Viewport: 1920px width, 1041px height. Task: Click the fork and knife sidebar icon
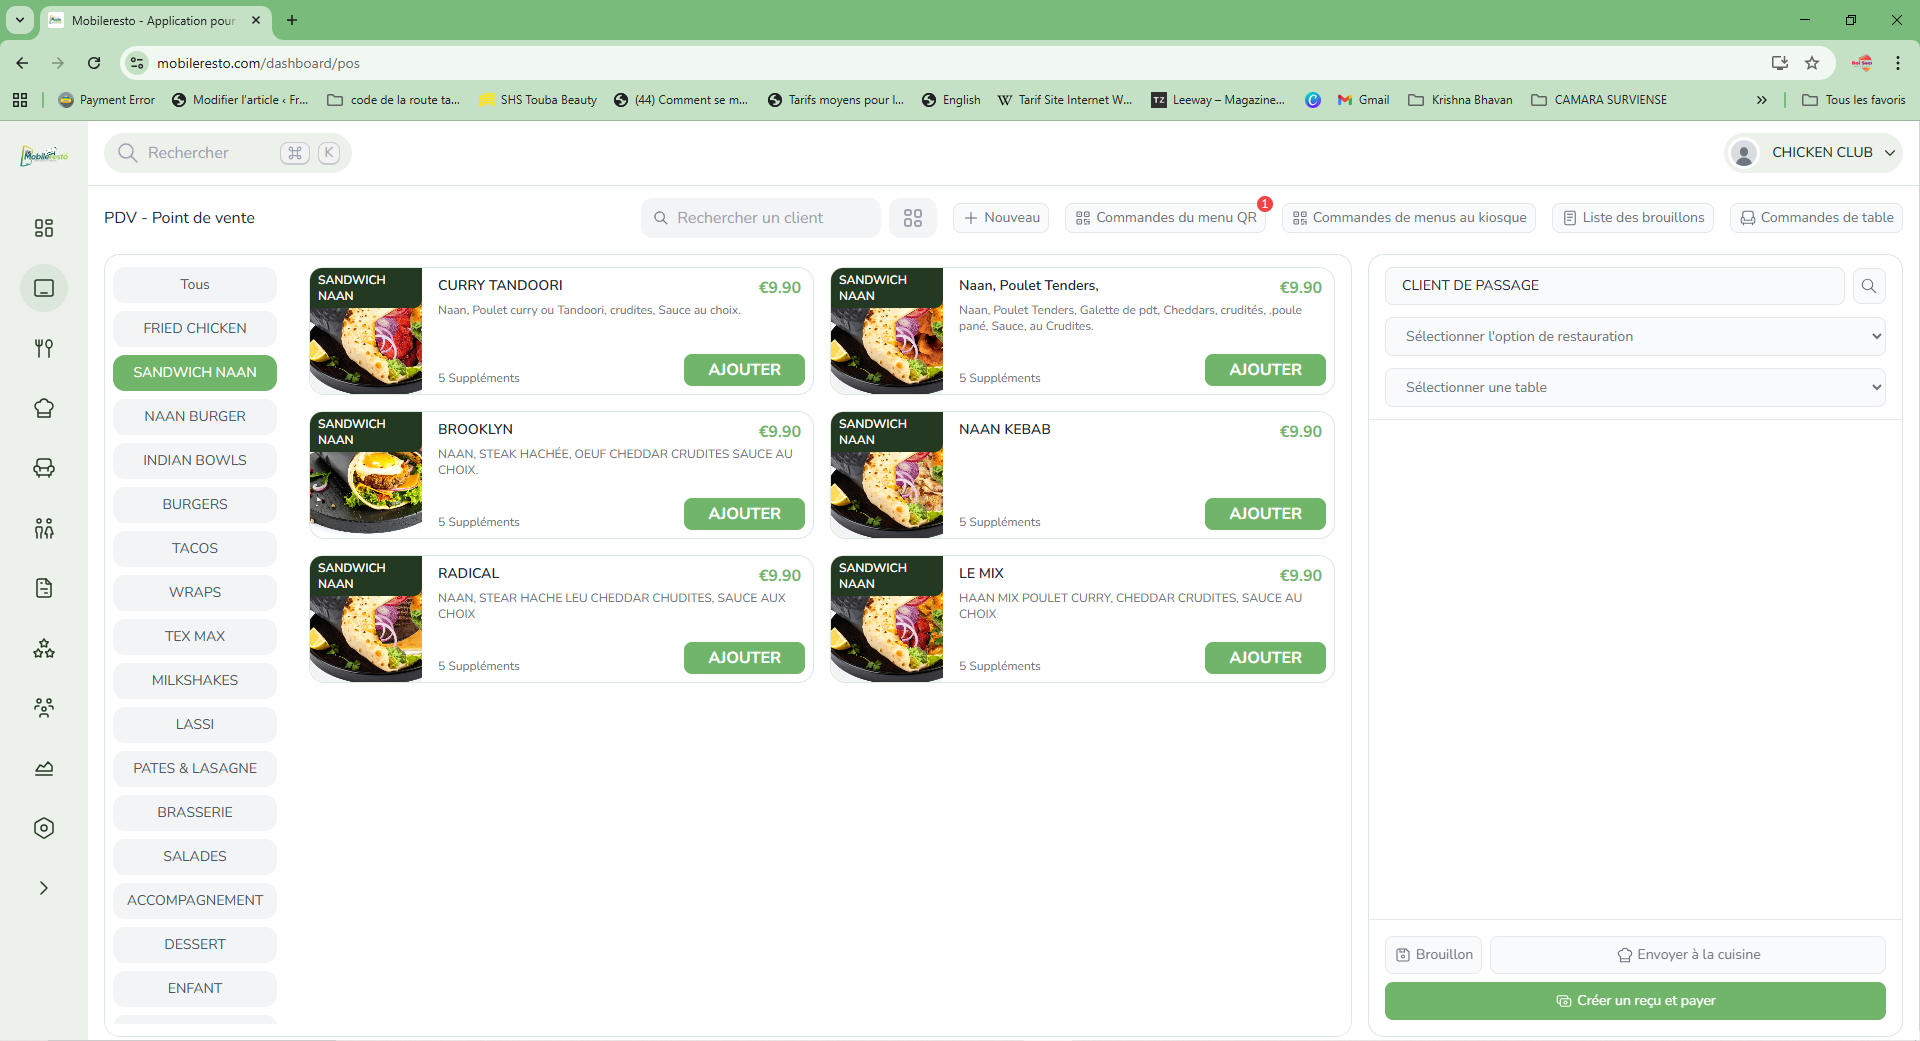point(44,348)
